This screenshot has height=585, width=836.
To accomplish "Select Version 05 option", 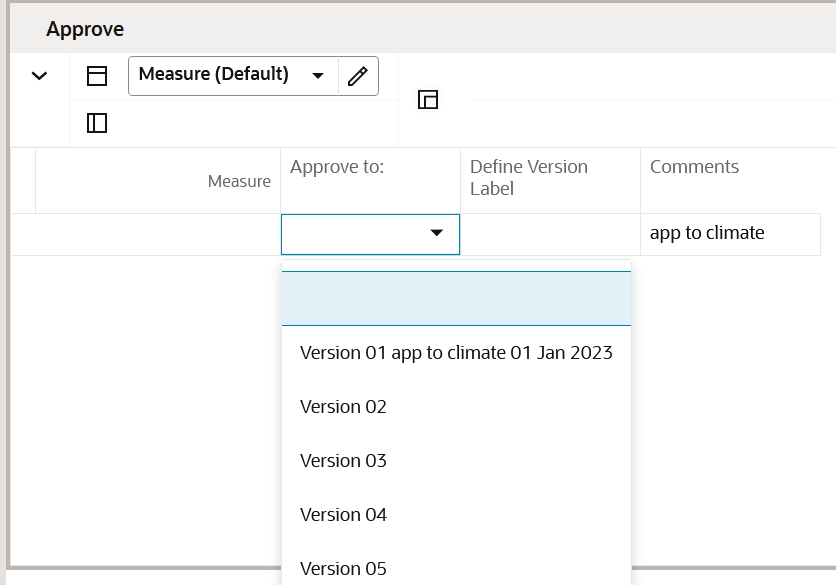I will tap(343, 568).
